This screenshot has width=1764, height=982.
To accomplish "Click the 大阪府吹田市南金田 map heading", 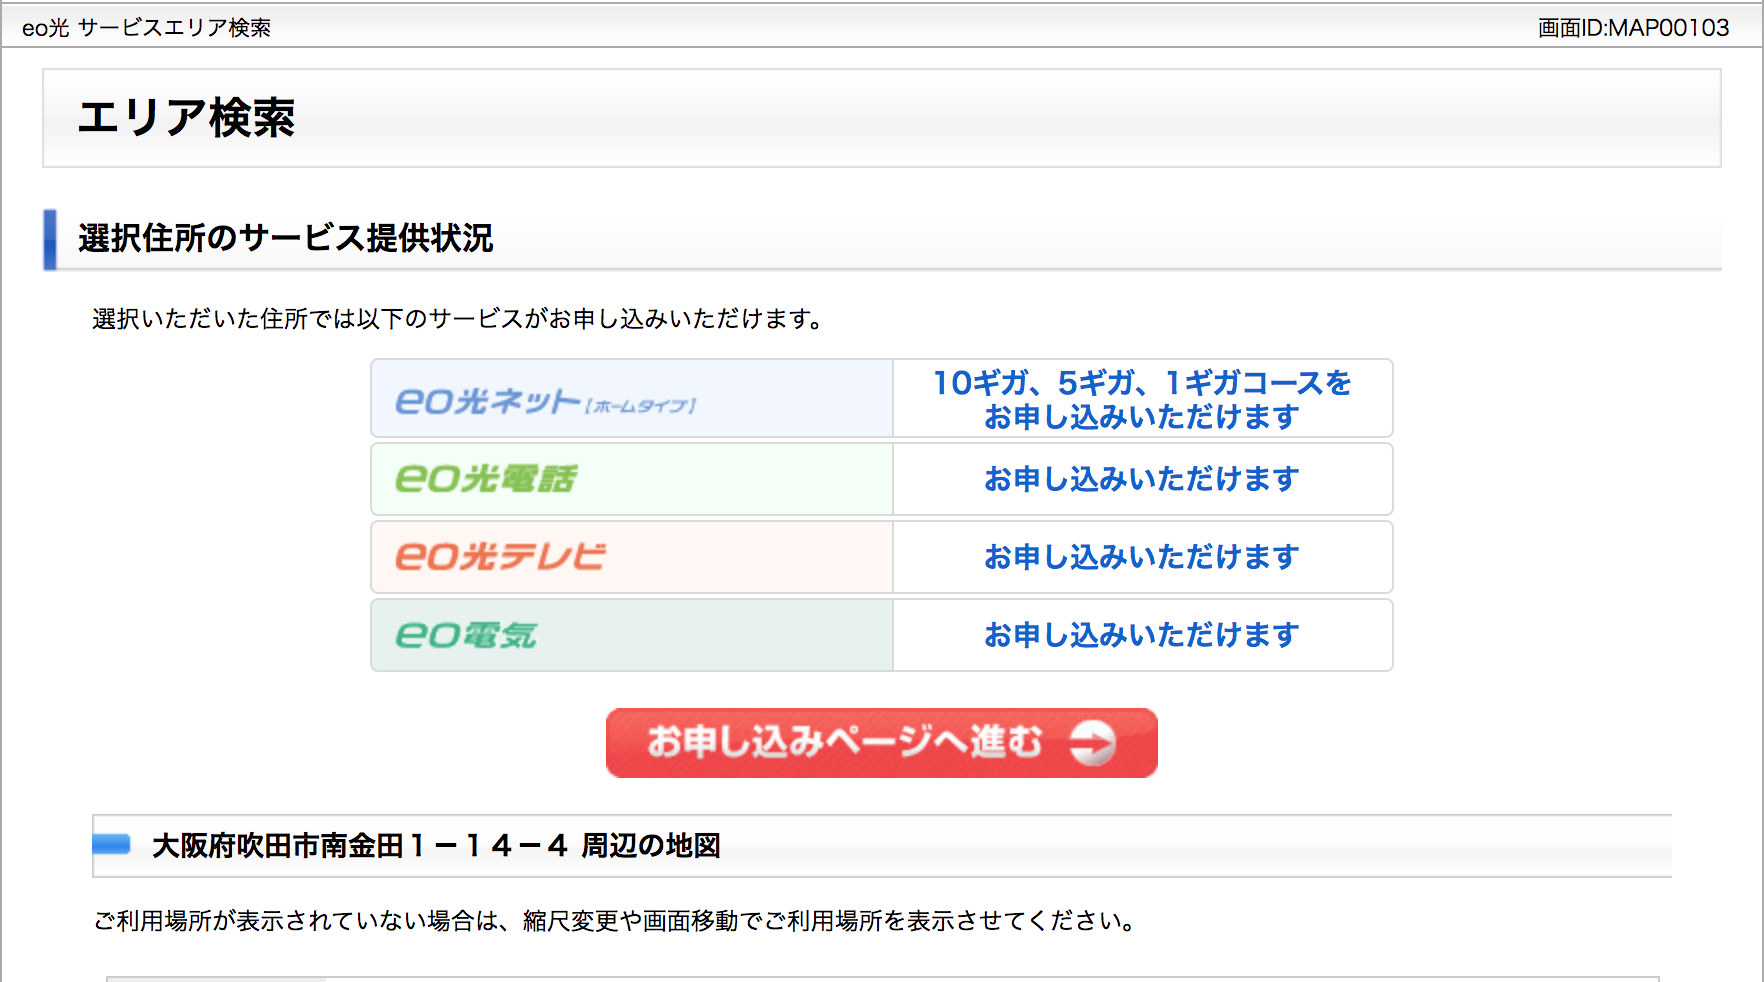I will [436, 846].
